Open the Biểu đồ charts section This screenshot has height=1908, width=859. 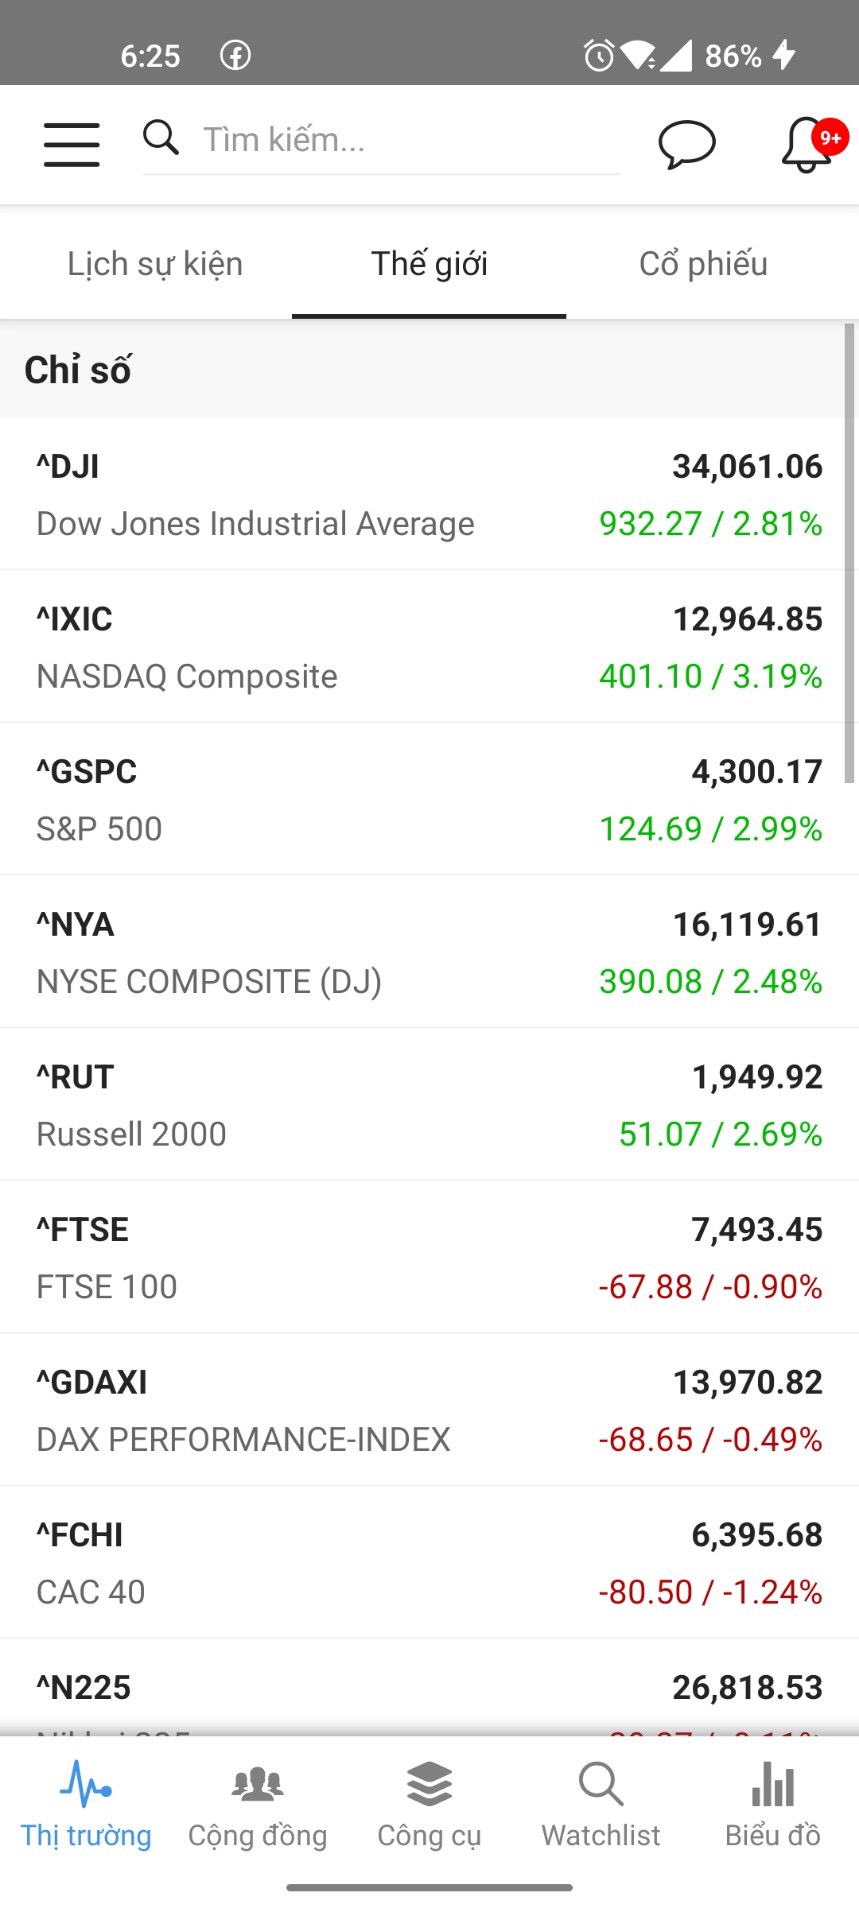point(772,1807)
